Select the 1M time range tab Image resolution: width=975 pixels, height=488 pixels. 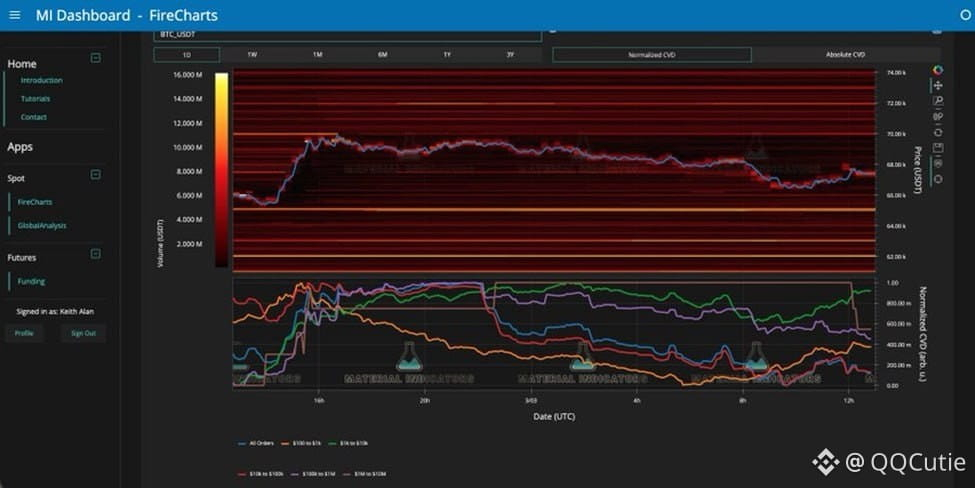coord(317,55)
